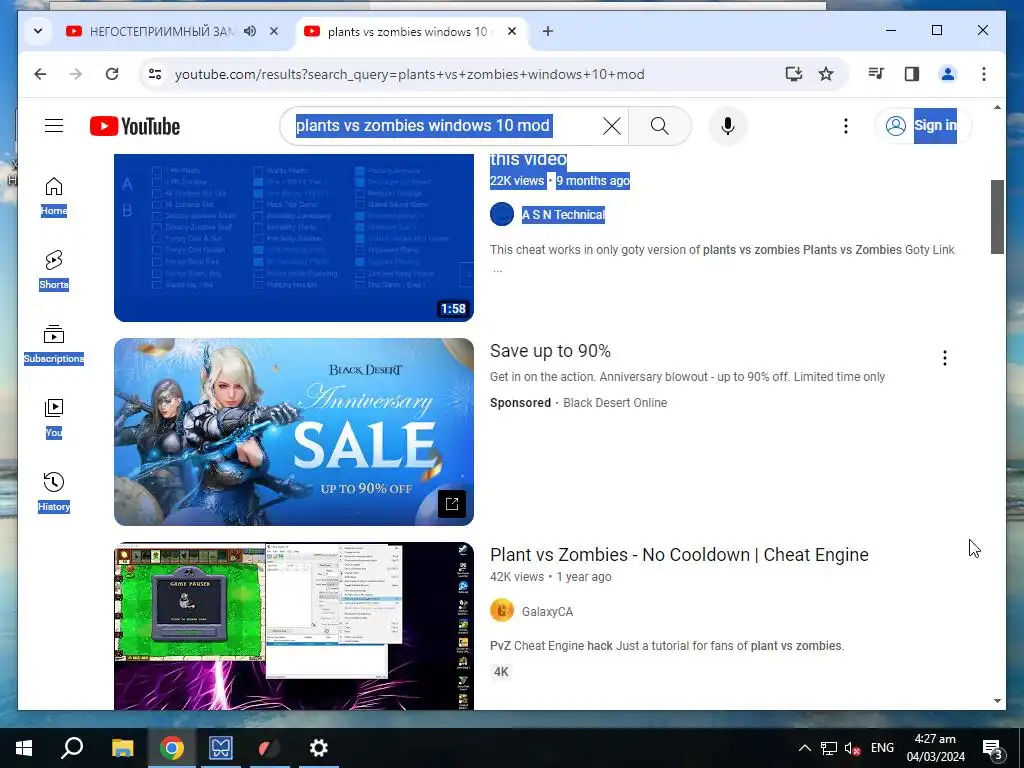Image resolution: width=1024 pixels, height=768 pixels.
Task: Click the scroll down arrow of the page
Action: tap(997, 701)
